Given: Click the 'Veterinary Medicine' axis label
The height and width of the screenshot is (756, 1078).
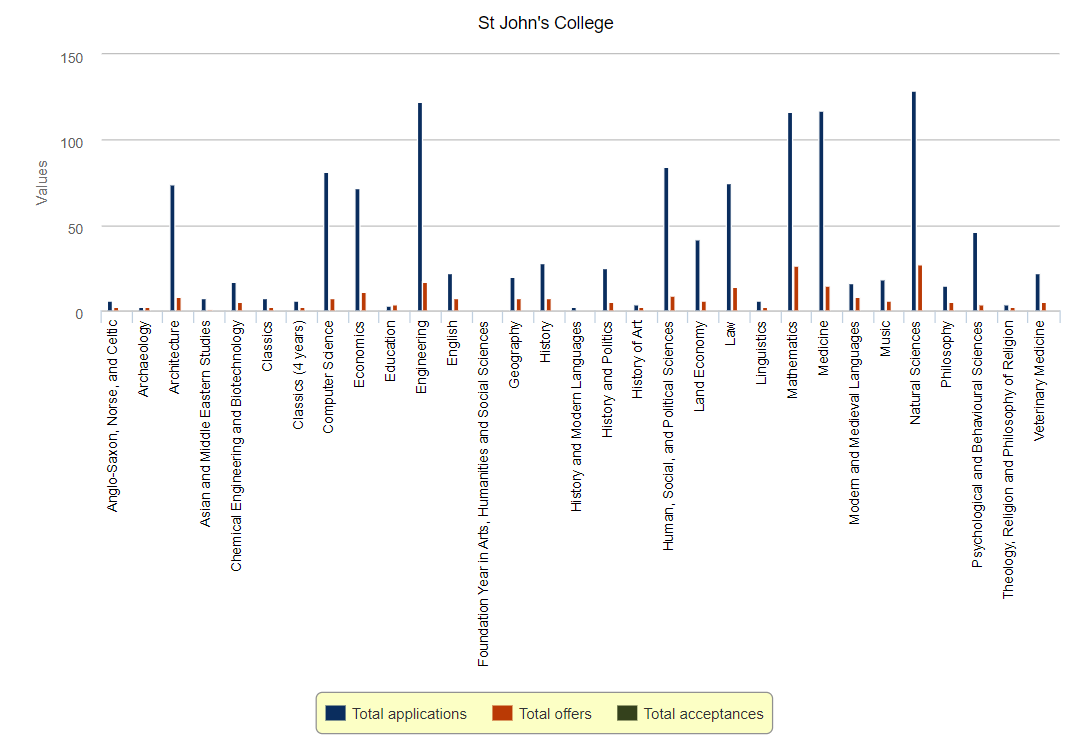Looking at the screenshot, I should (1038, 380).
